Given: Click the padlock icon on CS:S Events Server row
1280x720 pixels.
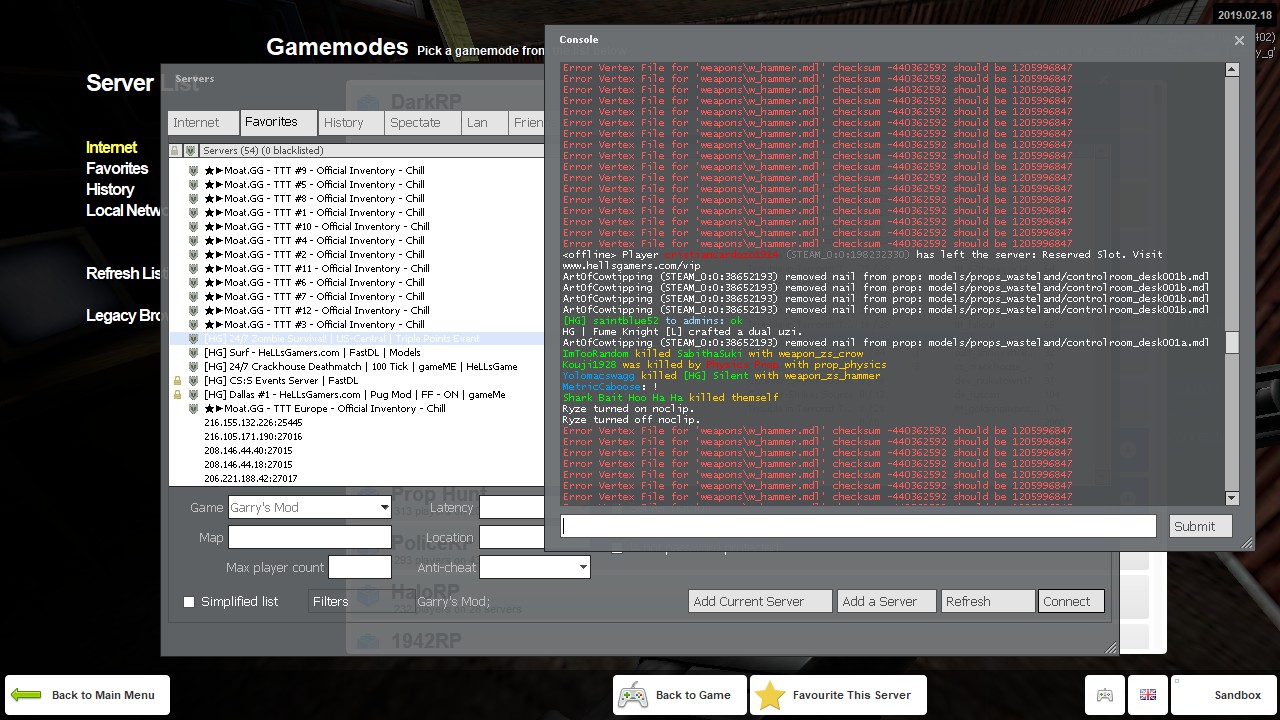Looking at the screenshot, I should [x=177, y=380].
